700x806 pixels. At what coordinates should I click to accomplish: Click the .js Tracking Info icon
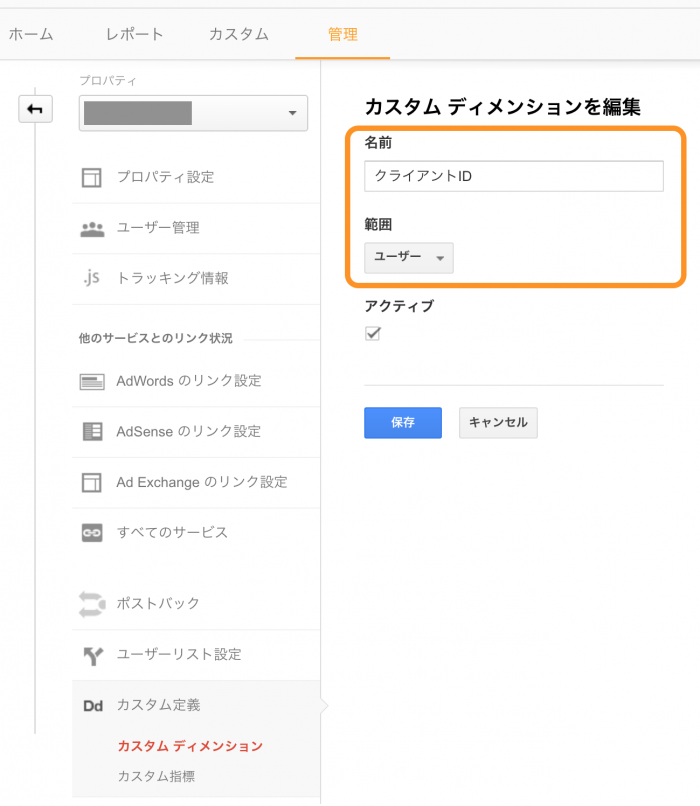pos(92,278)
